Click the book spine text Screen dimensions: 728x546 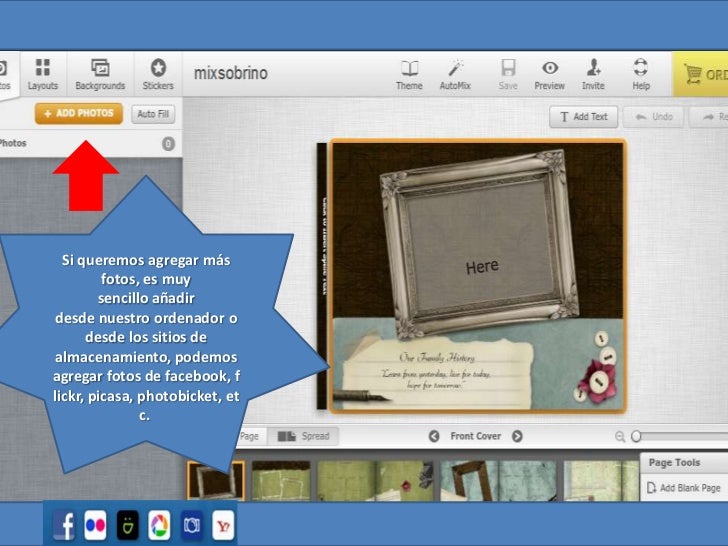click(324, 246)
